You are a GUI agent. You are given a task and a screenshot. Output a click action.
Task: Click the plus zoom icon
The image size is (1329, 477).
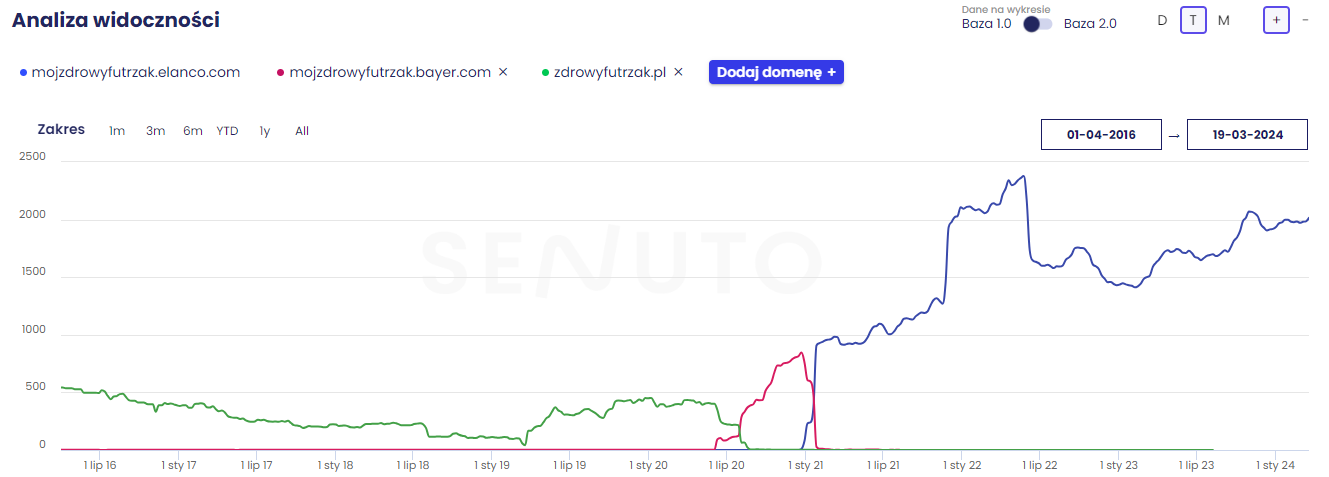1275,20
